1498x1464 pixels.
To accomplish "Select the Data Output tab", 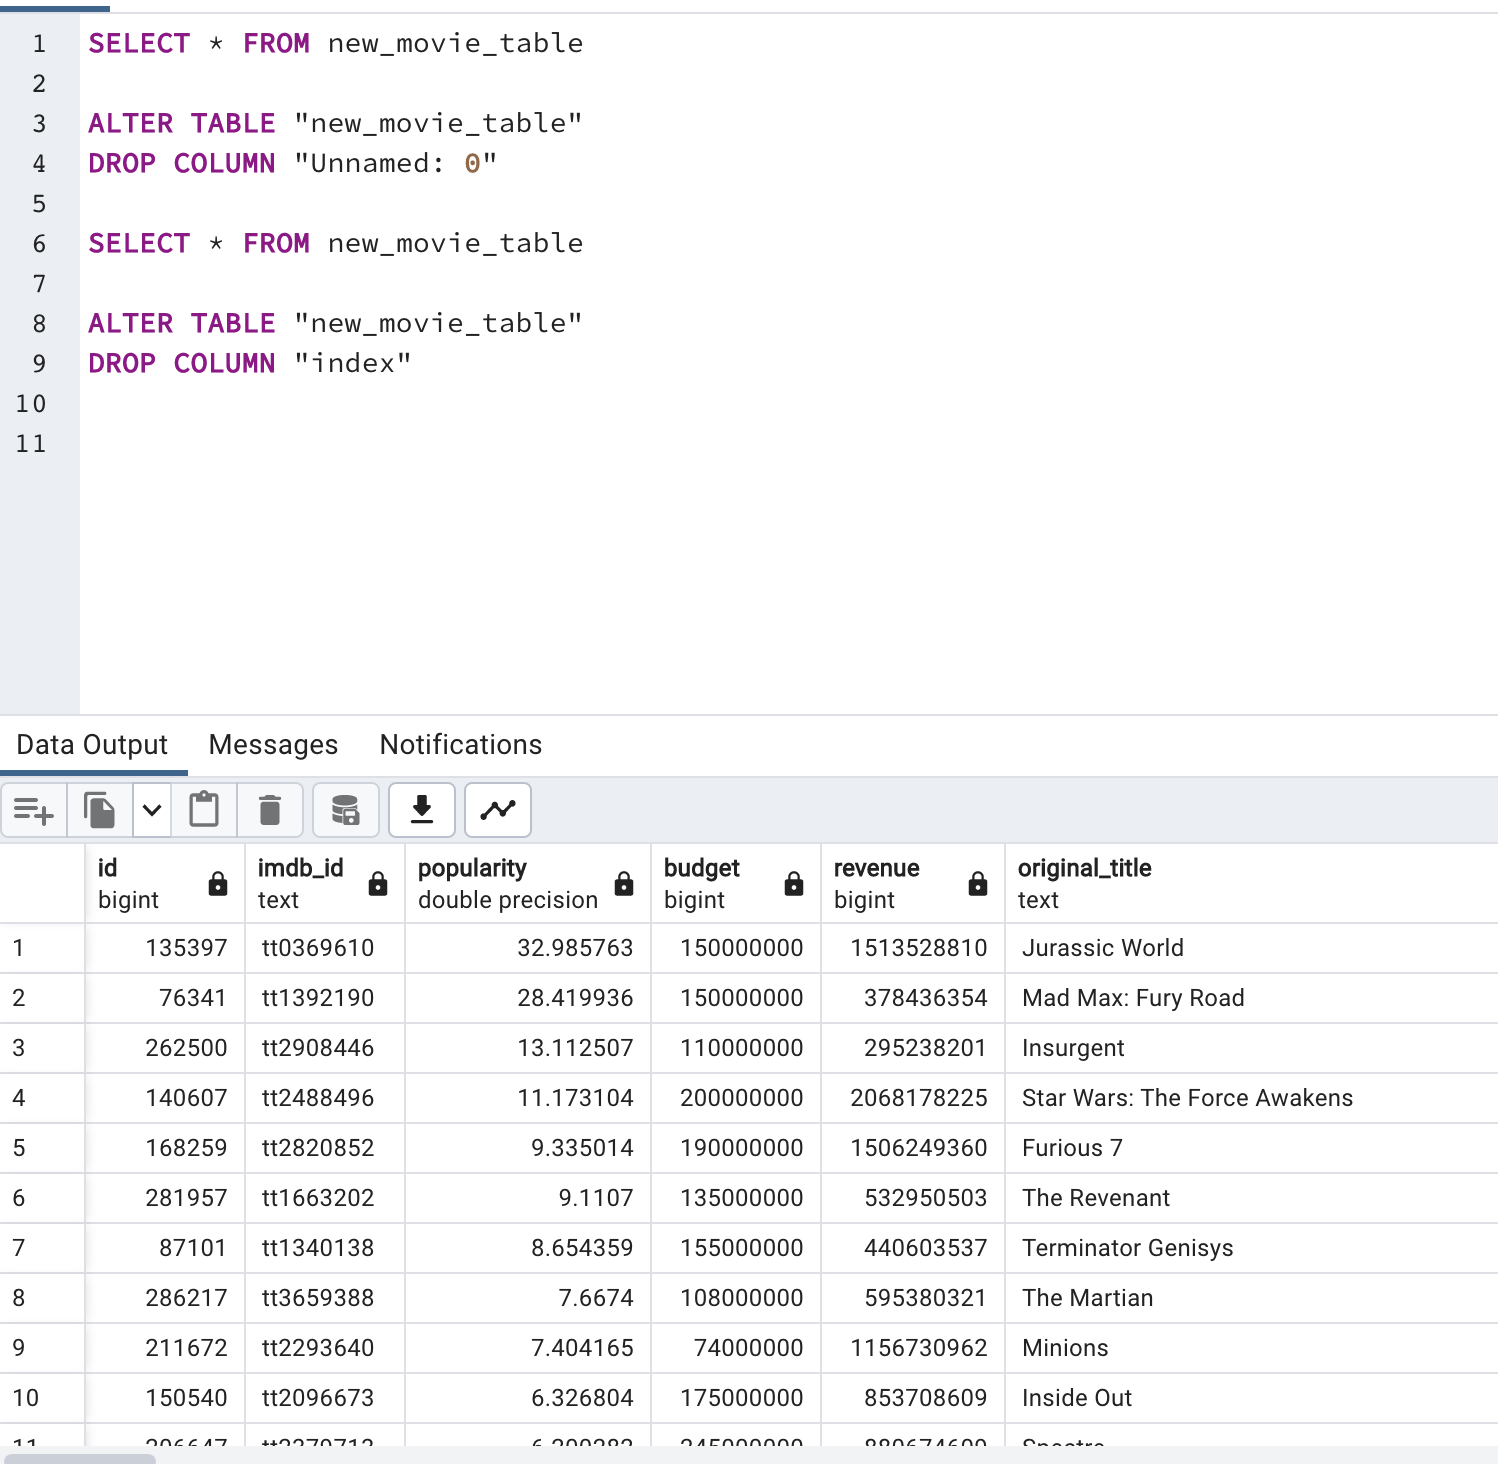I will coord(91,744).
